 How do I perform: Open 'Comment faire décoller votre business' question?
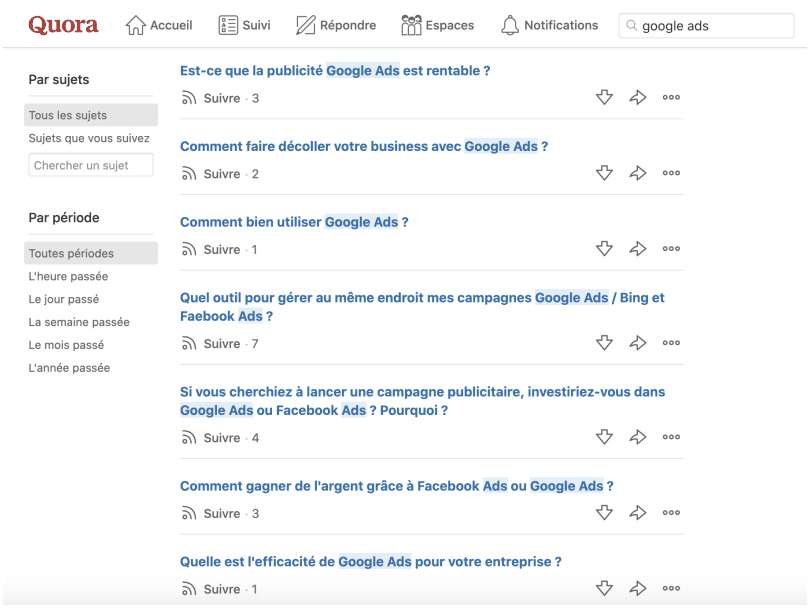pos(364,146)
